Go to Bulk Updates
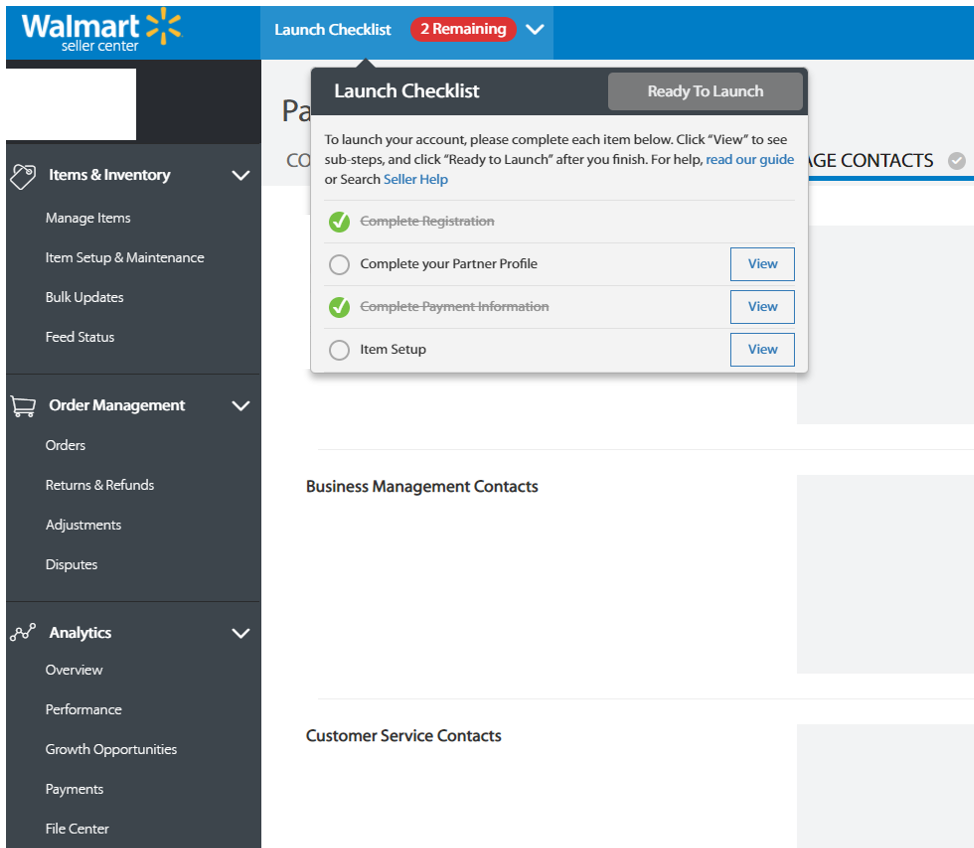 pos(84,298)
